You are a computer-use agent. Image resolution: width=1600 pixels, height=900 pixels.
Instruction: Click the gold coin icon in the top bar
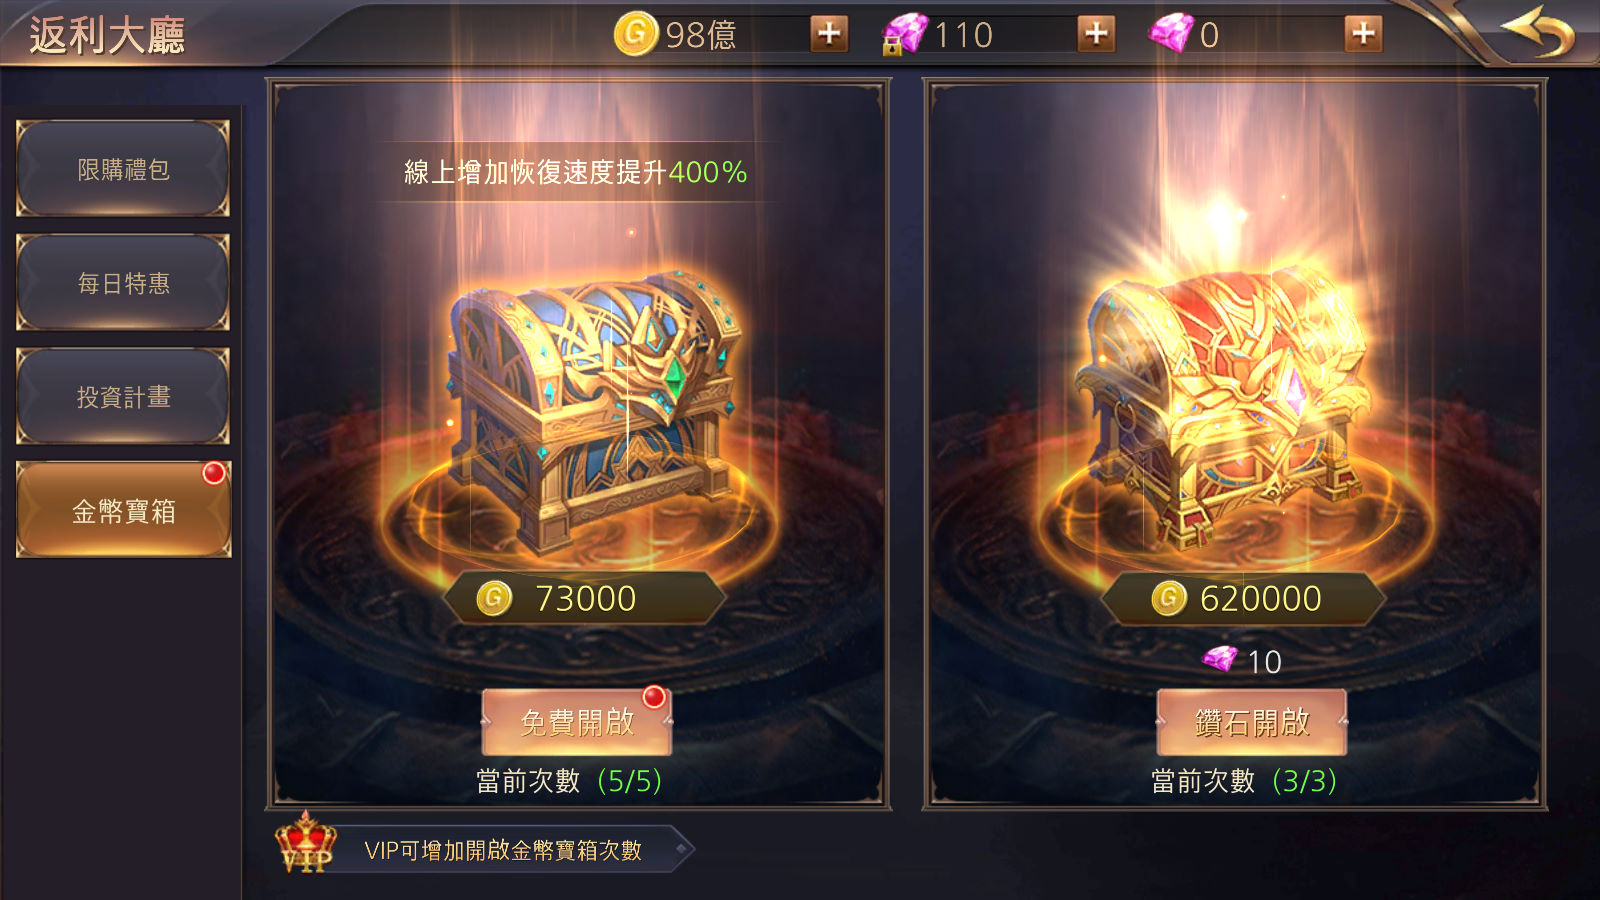[x=636, y=34]
